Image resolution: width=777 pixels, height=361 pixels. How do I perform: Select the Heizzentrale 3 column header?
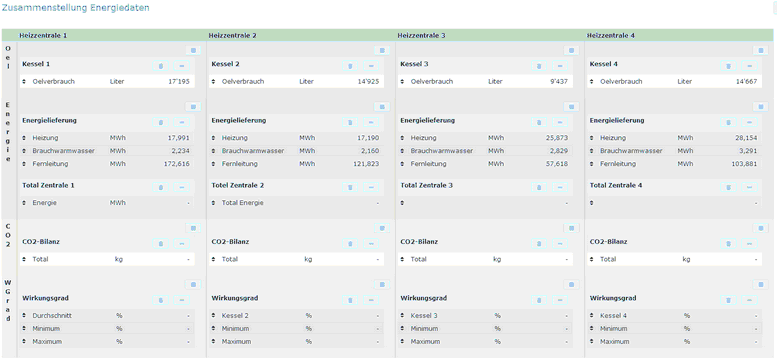[422, 36]
